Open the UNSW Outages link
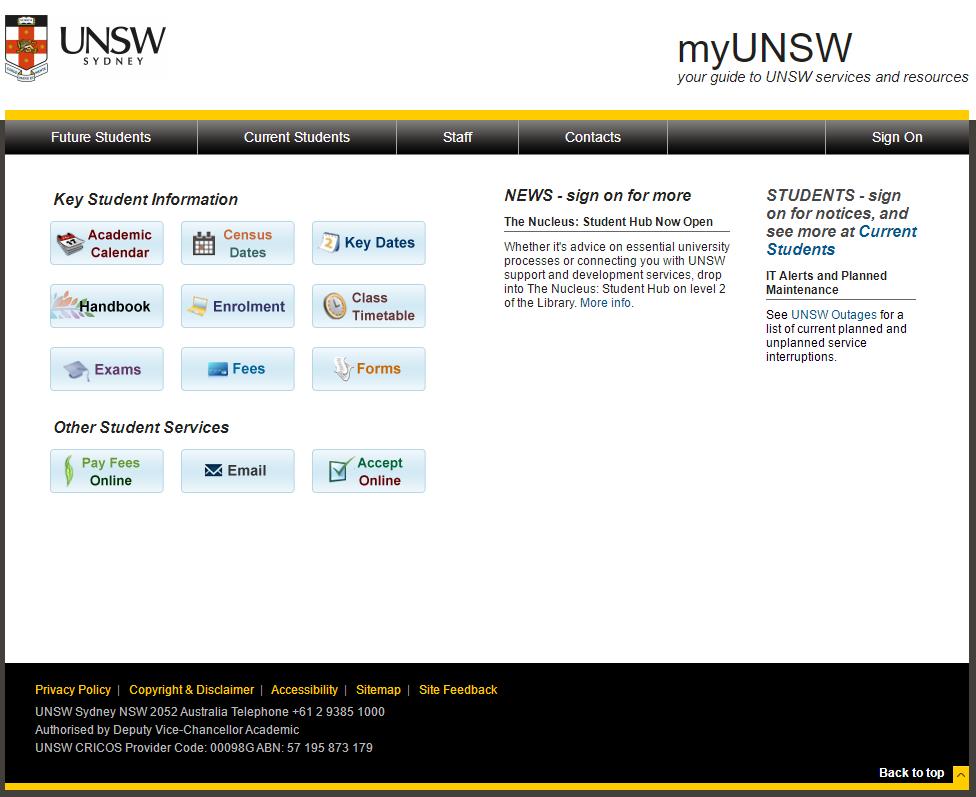This screenshot has width=976, height=797. coord(833,315)
